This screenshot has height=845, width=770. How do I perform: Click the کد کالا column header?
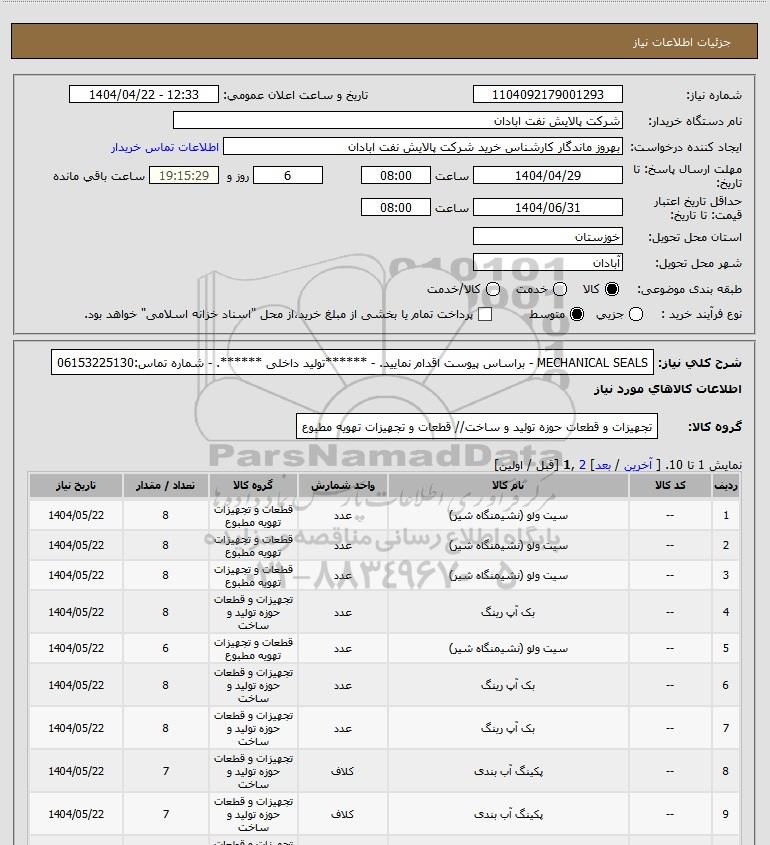click(670, 486)
